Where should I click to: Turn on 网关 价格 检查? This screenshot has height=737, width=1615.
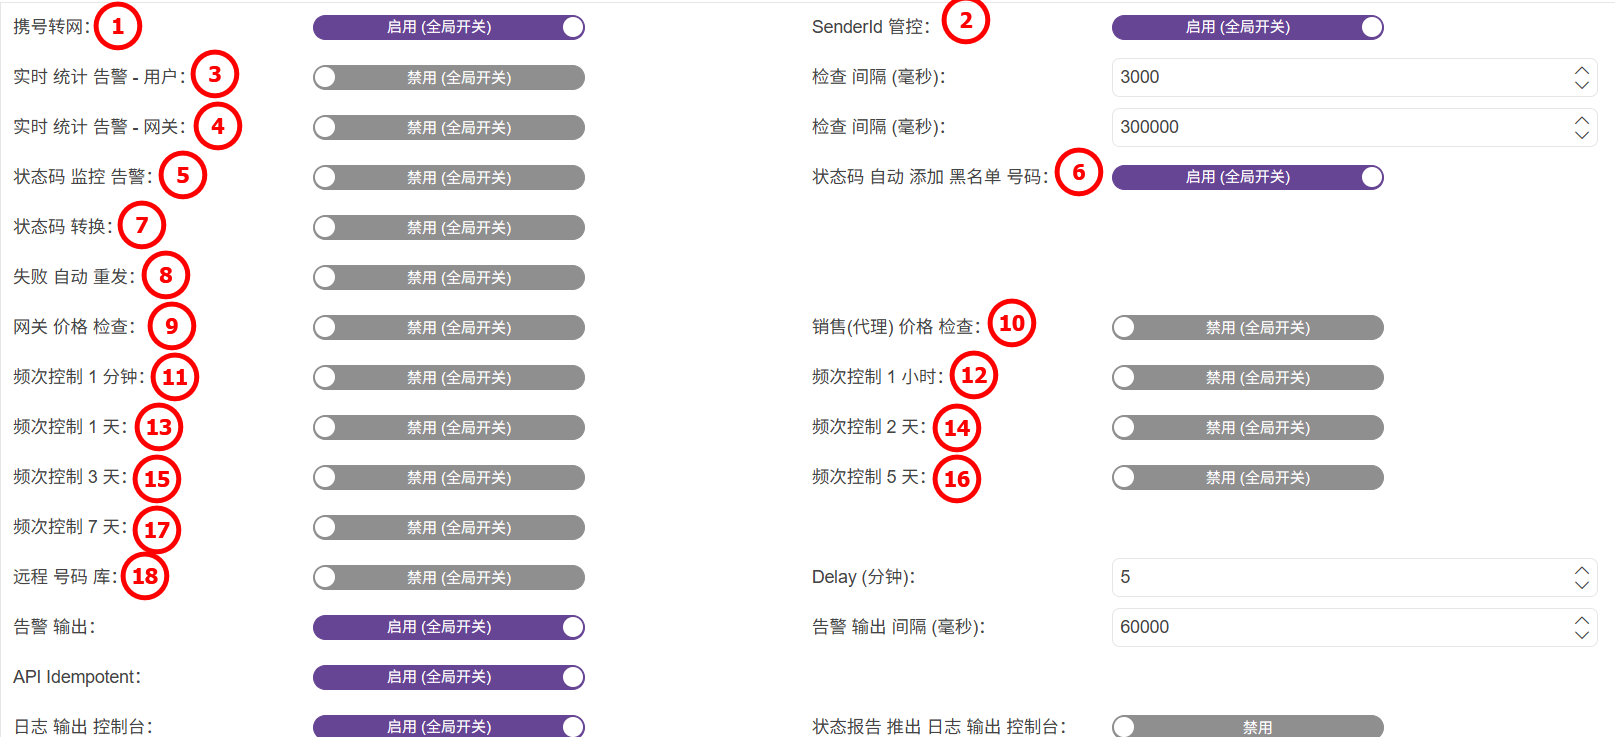click(448, 327)
